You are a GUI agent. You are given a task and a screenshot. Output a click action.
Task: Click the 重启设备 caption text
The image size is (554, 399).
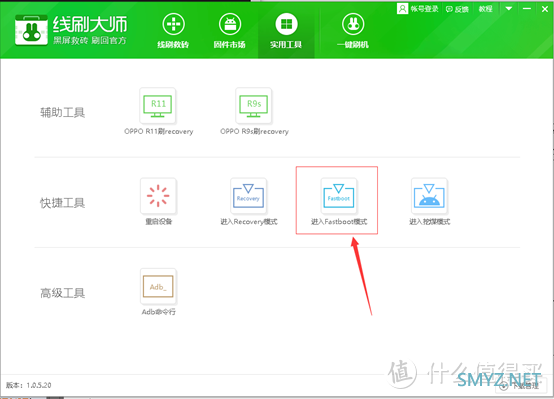159,222
